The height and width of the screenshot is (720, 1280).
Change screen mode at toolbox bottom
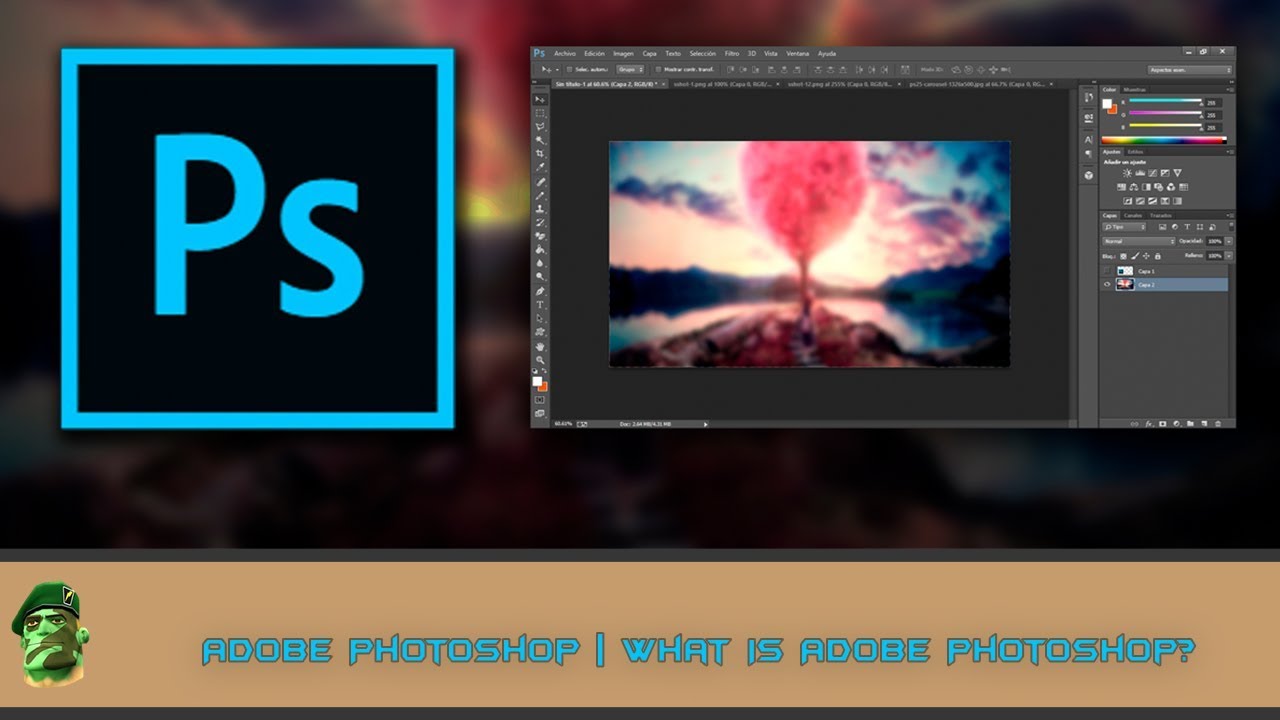(x=540, y=412)
